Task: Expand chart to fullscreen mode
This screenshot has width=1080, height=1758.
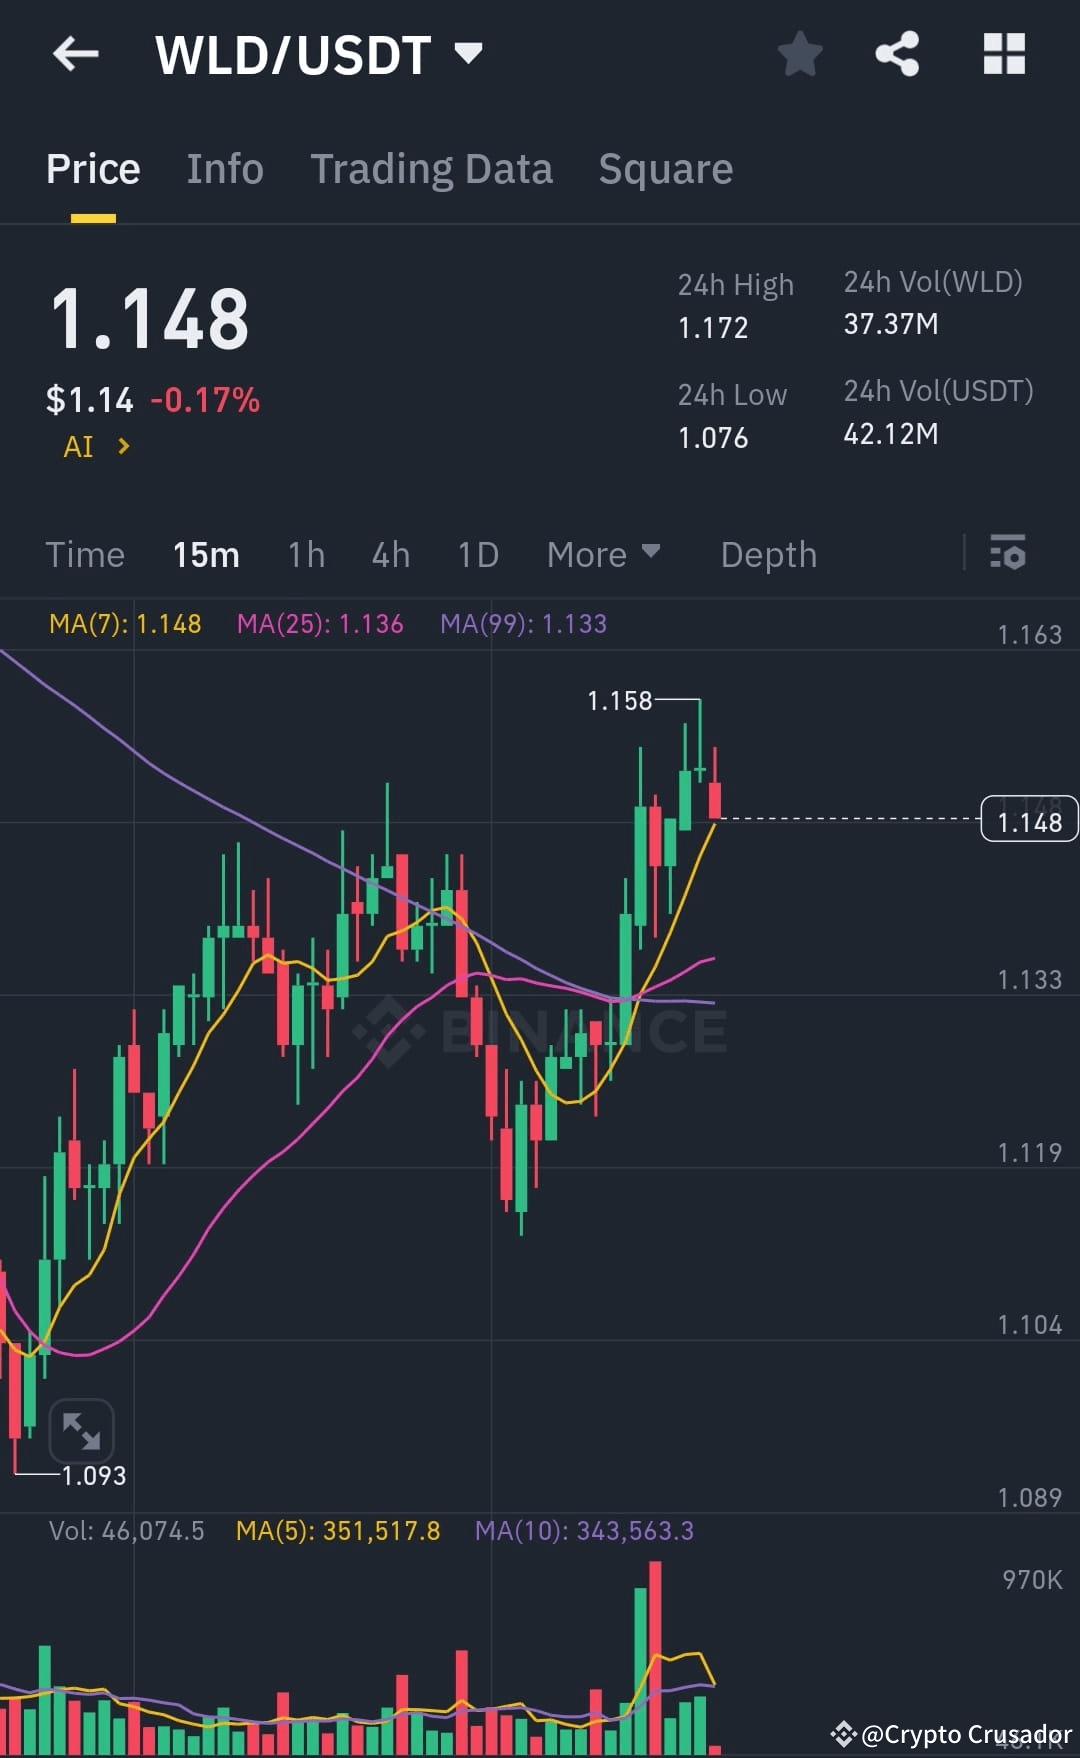Action: pyautogui.click(x=83, y=1432)
